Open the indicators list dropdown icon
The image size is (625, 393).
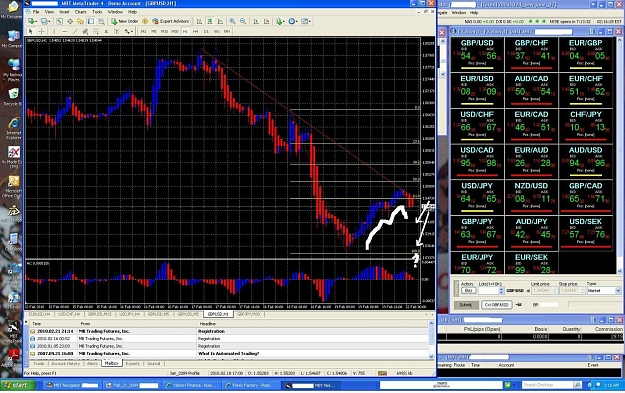[280, 21]
